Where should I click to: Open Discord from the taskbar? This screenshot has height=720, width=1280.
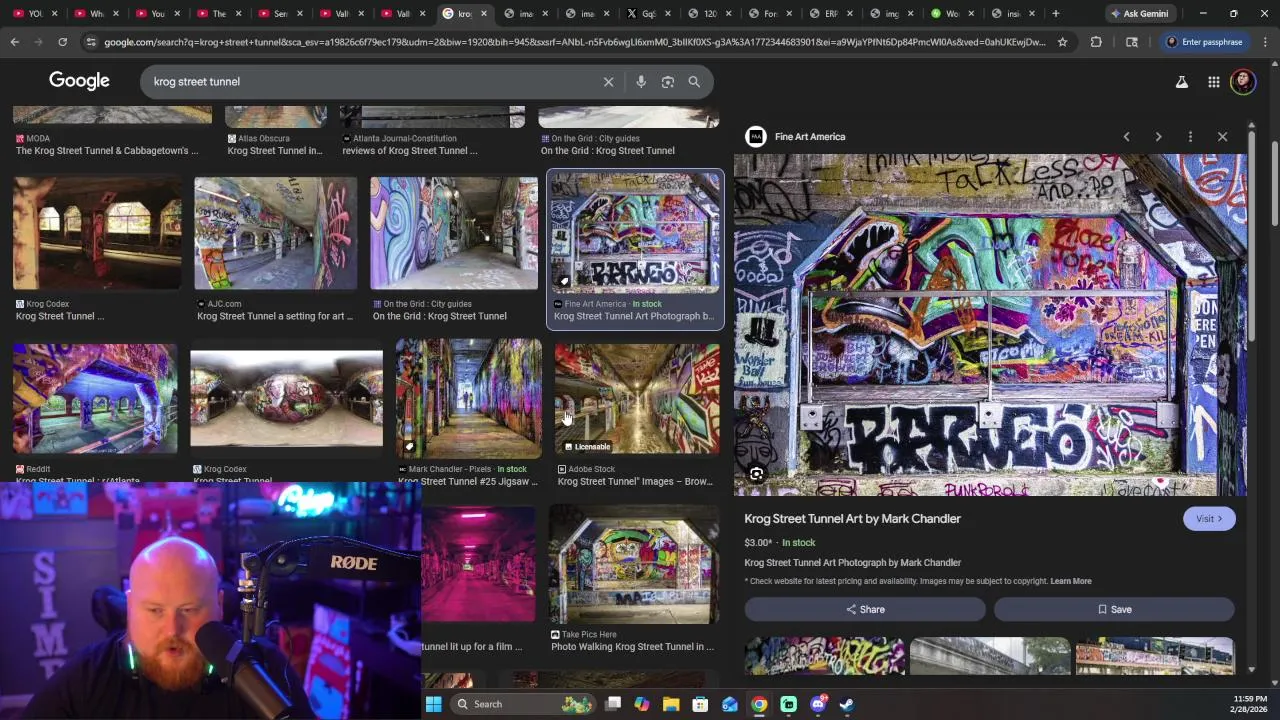click(818, 704)
